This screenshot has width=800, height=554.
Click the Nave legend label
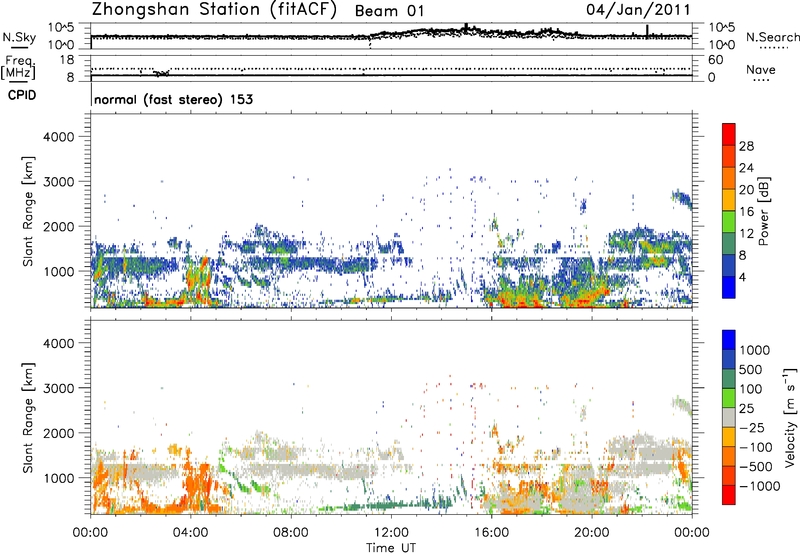[x=760, y=69]
